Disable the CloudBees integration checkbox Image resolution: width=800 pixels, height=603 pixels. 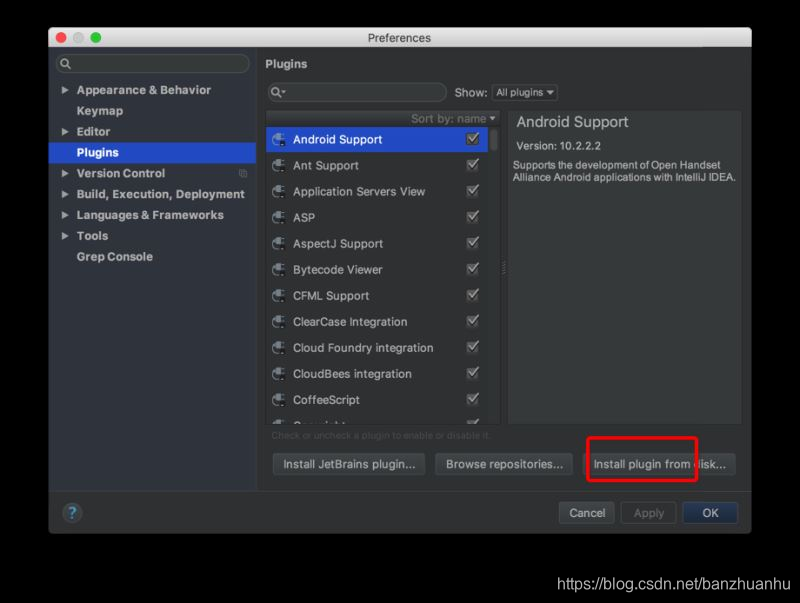tap(472, 373)
